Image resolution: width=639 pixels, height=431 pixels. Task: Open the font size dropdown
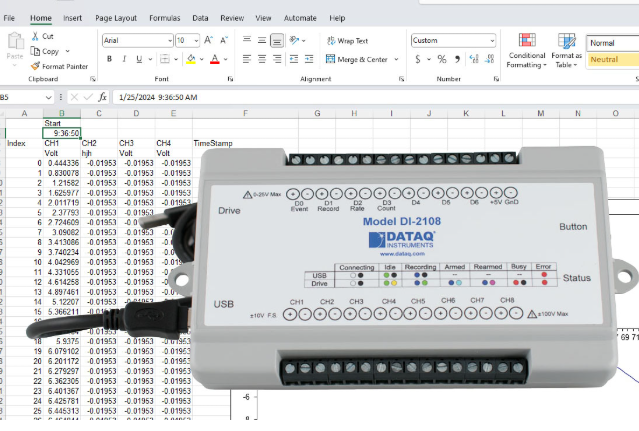pyautogui.click(x=196, y=40)
